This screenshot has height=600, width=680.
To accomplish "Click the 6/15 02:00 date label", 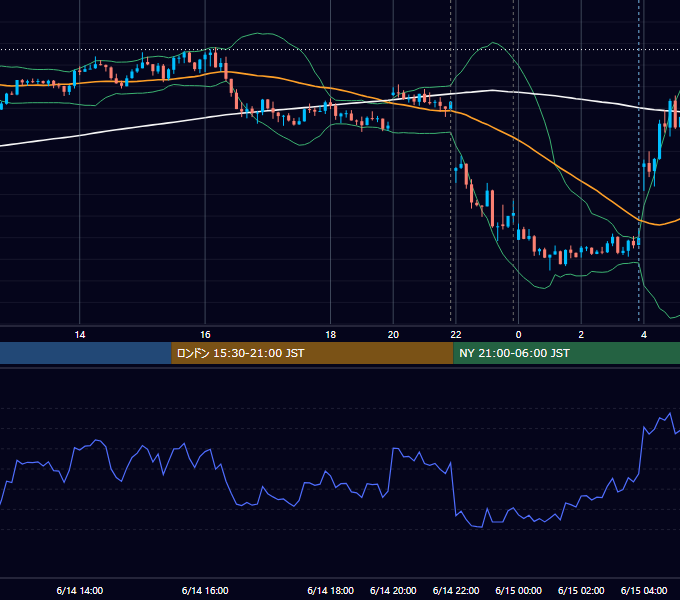I will (581, 590).
